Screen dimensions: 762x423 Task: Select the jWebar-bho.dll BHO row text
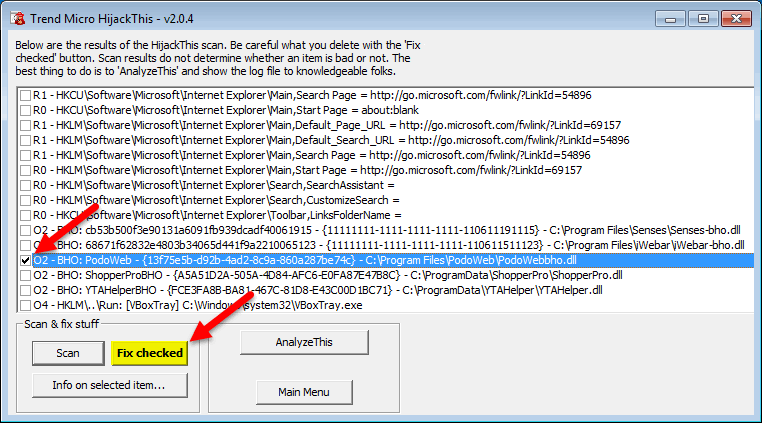pyautogui.click(x=389, y=245)
